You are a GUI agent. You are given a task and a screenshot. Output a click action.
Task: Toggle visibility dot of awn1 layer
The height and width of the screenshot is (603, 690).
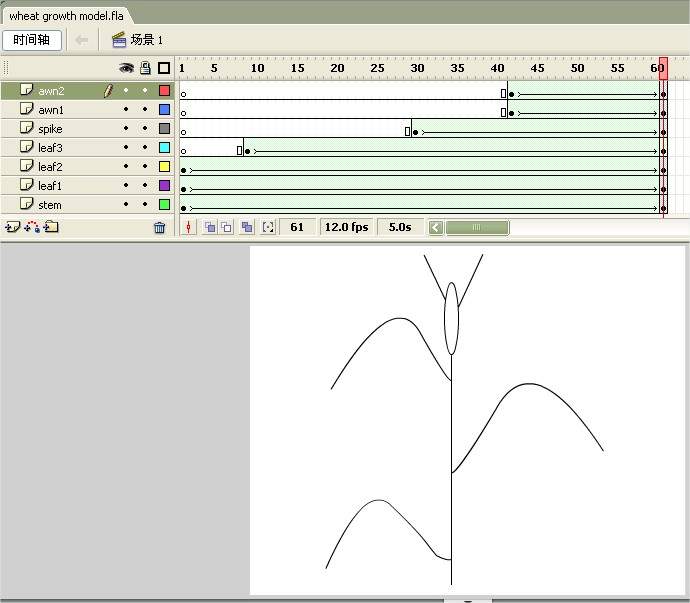click(126, 109)
